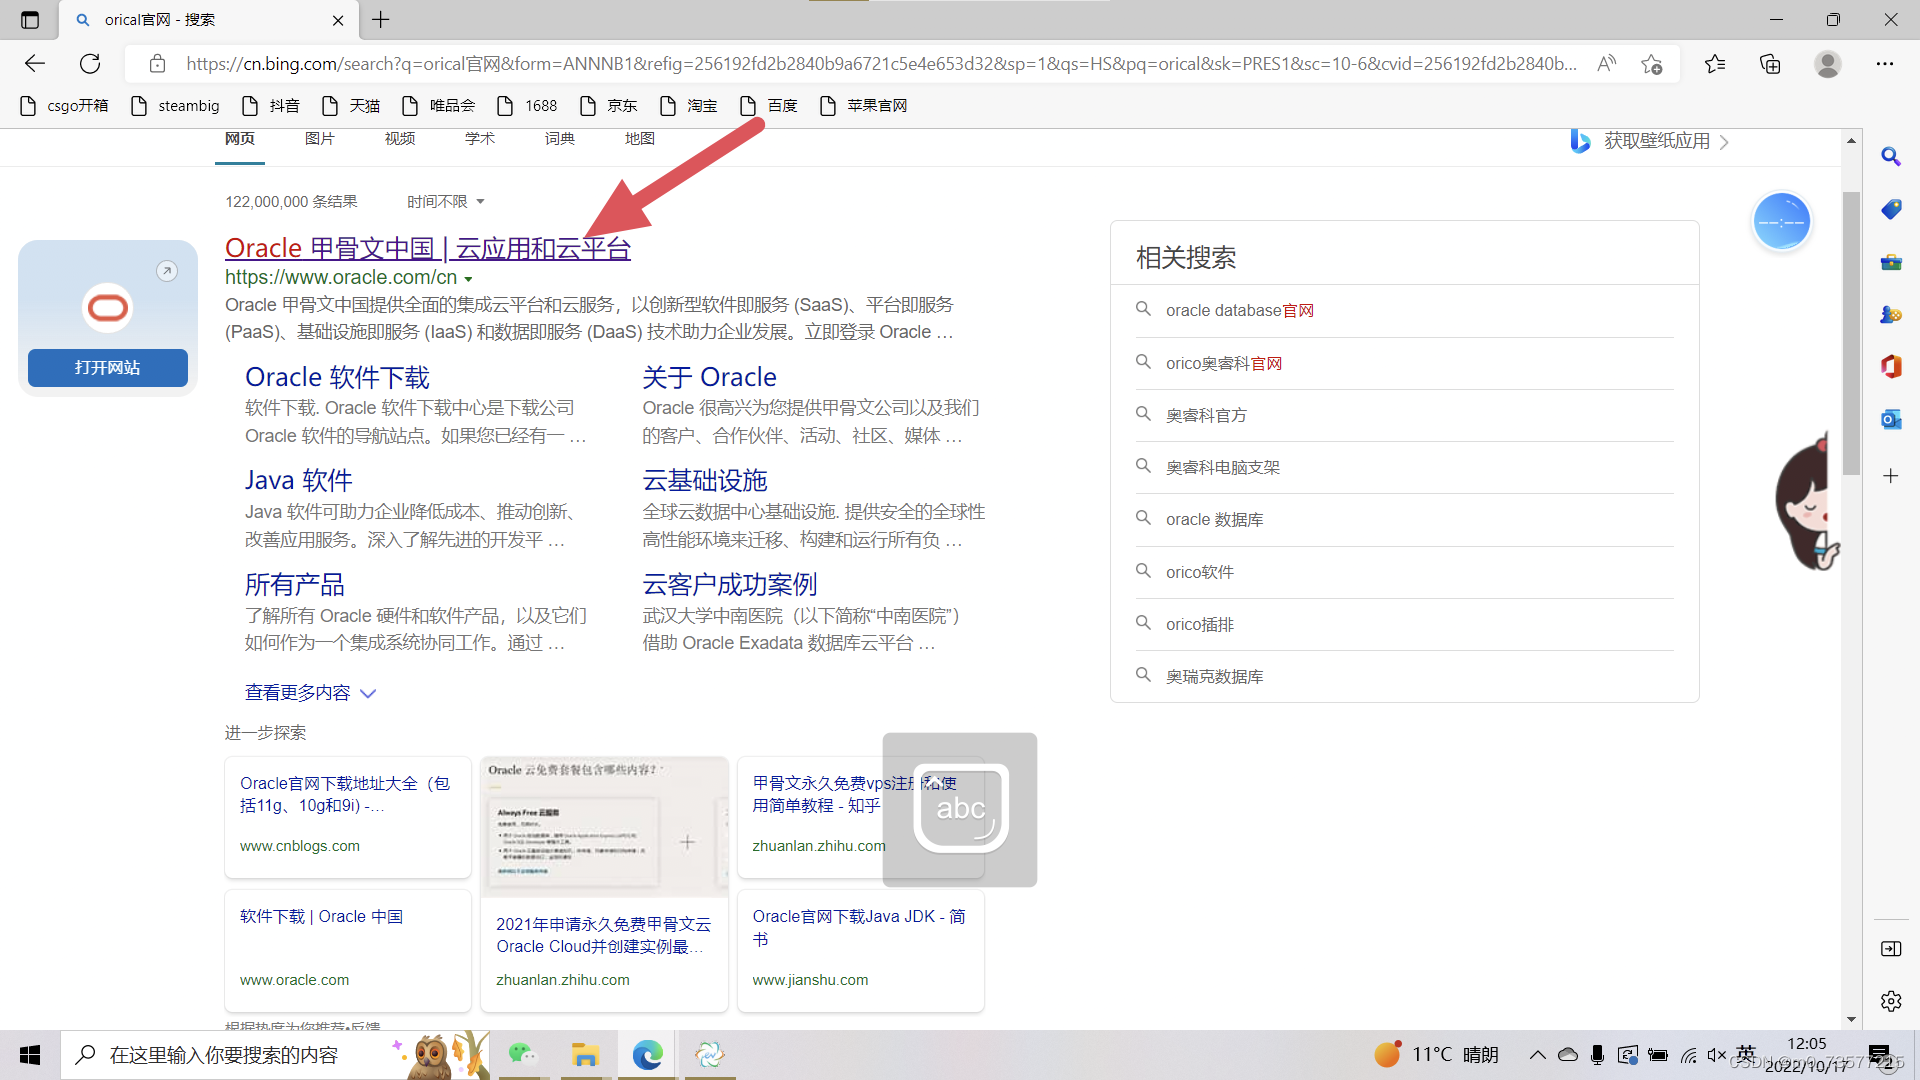The width and height of the screenshot is (1920, 1080).
Task: Open steambig bookmark
Action: tap(175, 105)
